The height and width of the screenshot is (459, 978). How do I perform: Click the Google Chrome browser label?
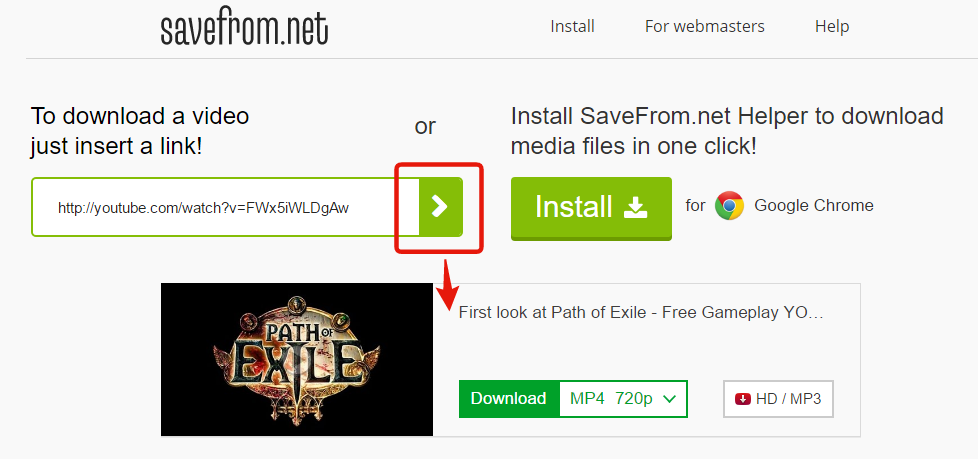click(813, 206)
